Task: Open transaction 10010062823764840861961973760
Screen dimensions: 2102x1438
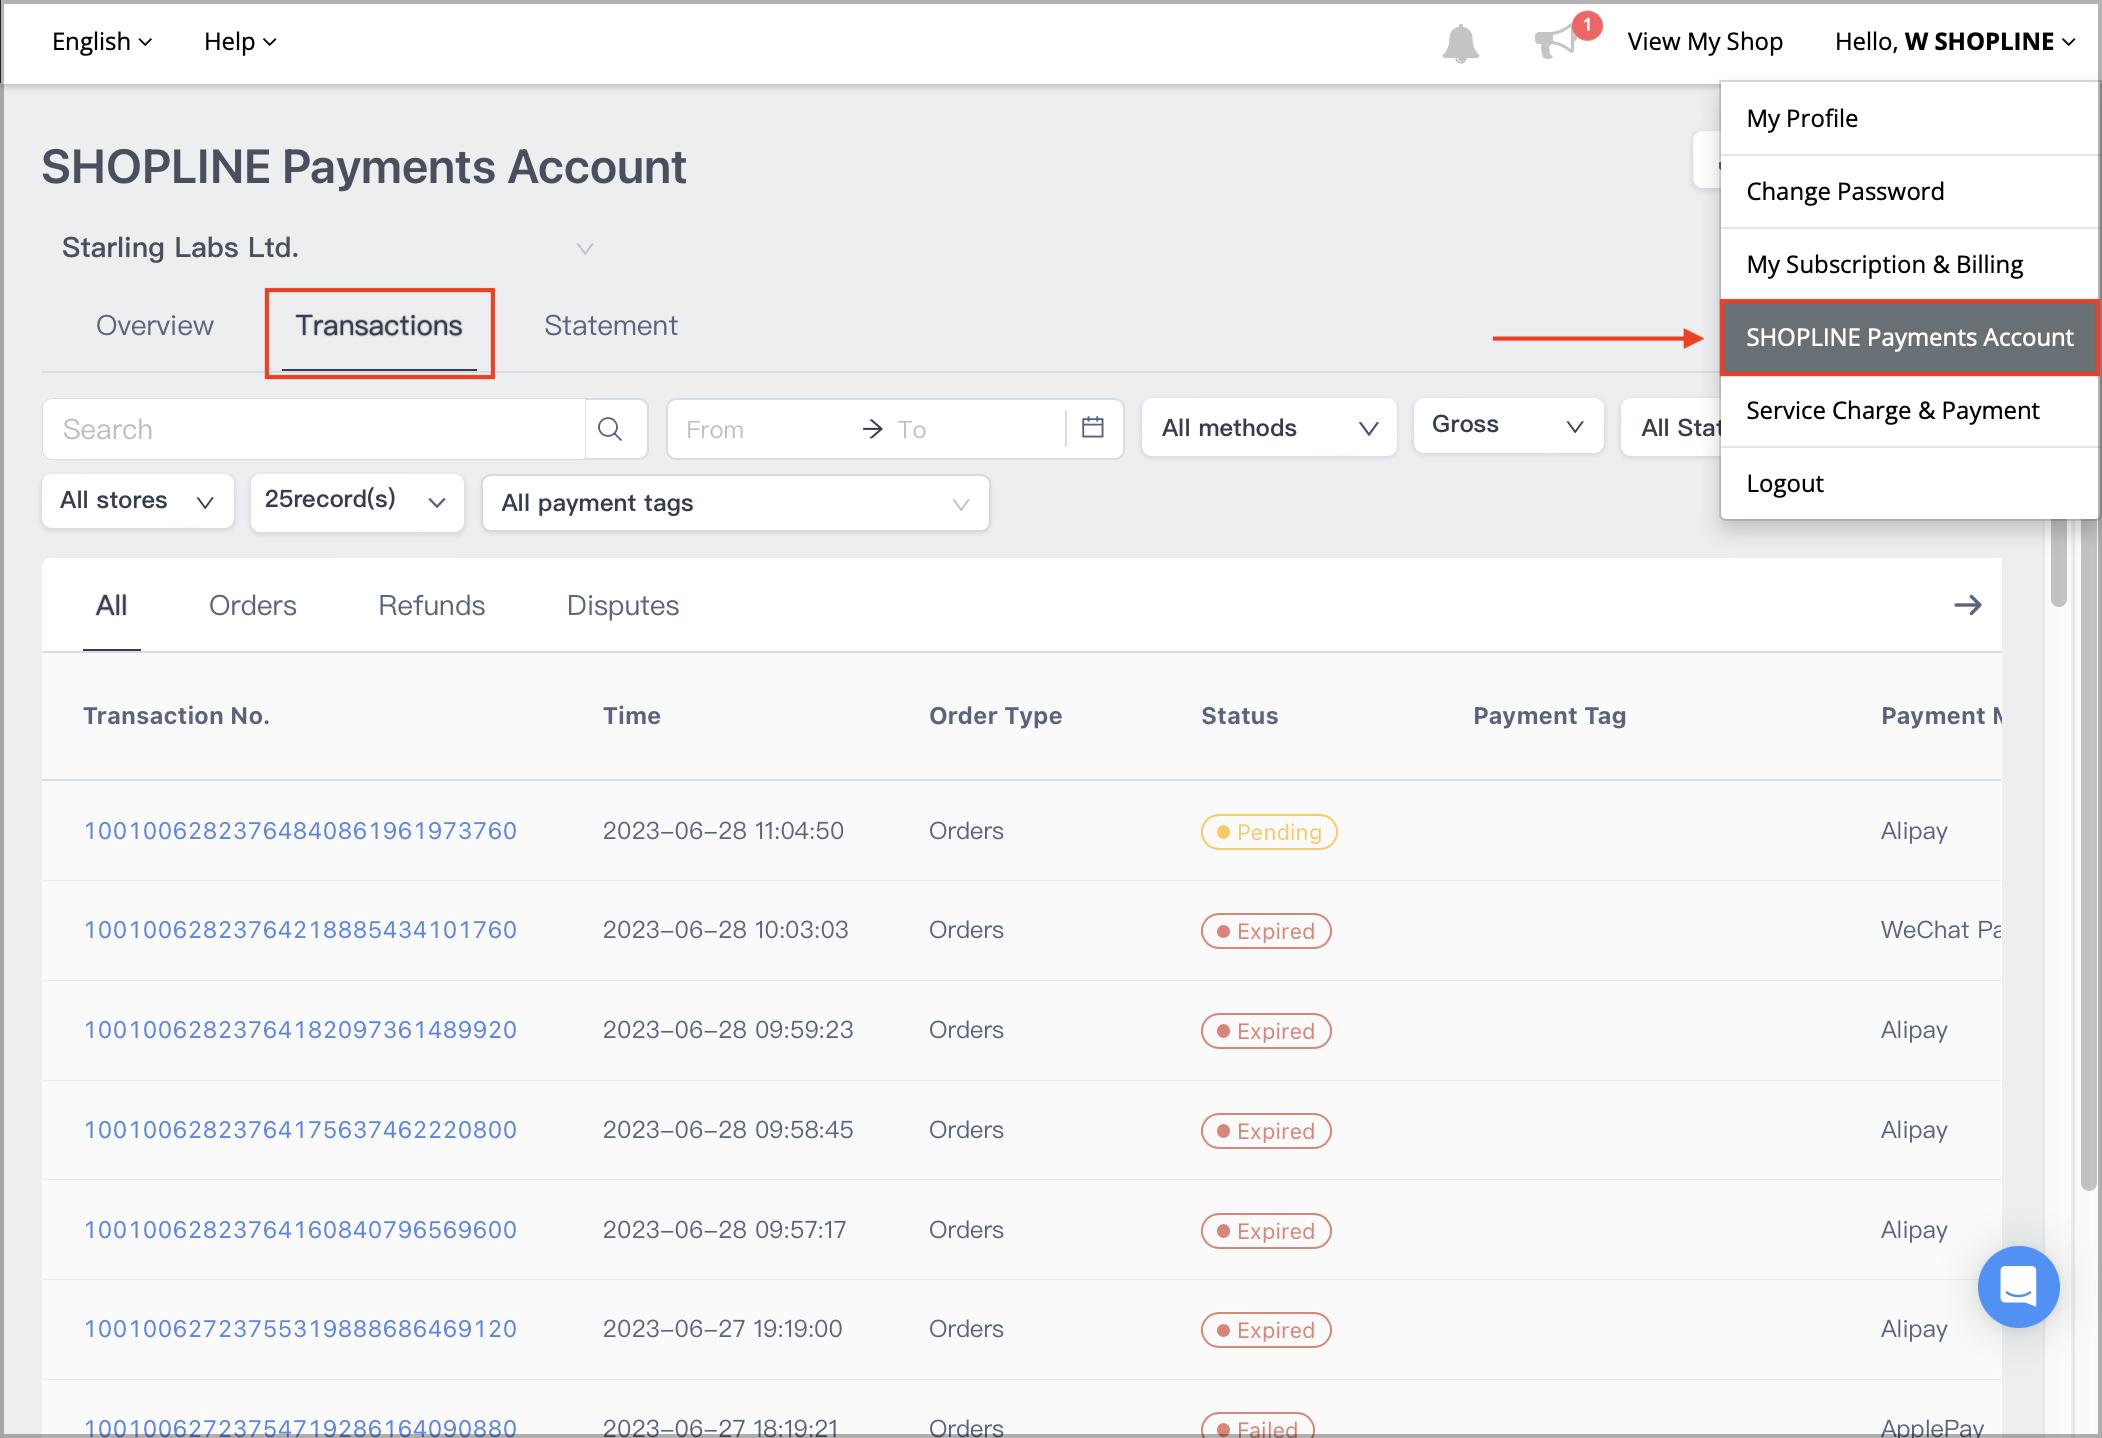Action: [300, 831]
